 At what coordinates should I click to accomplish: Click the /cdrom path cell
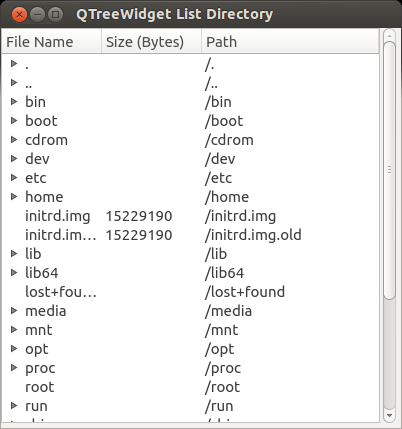(229, 140)
